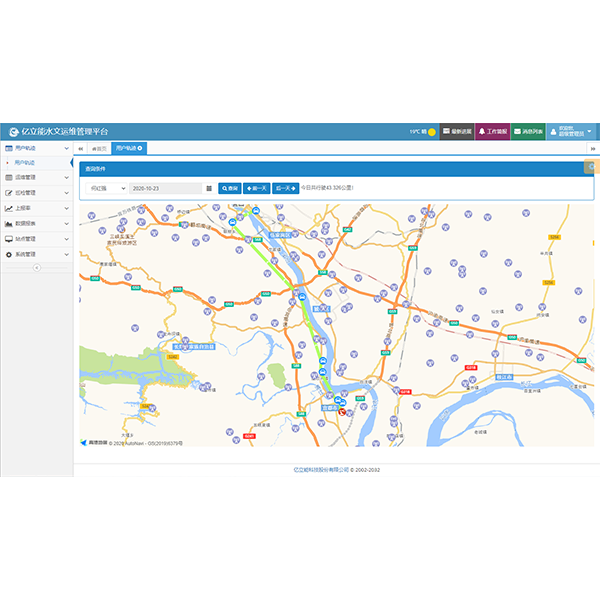Click the user avatar icon in header
600x600 pixels.
tap(553, 132)
